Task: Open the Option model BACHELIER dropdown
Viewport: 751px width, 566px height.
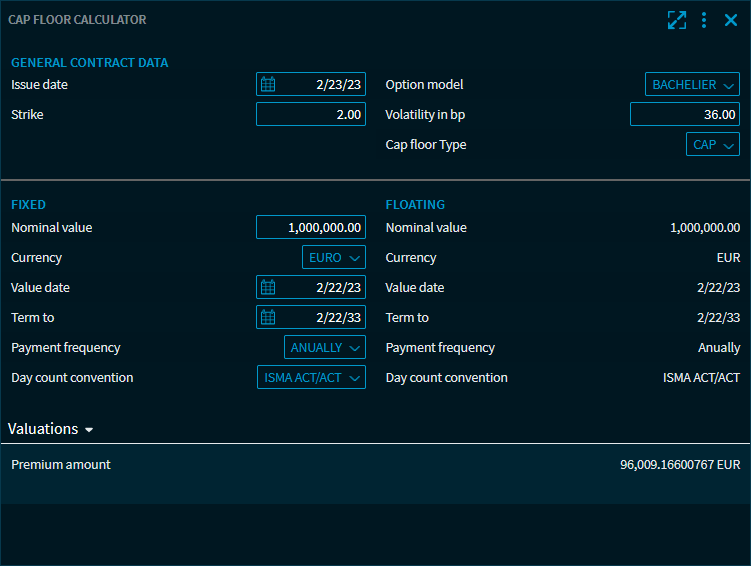Action: [692, 85]
